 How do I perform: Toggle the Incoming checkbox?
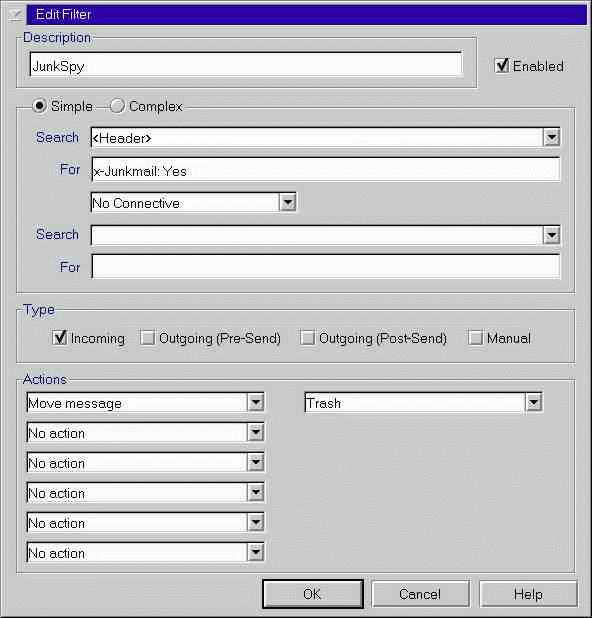(x=60, y=338)
